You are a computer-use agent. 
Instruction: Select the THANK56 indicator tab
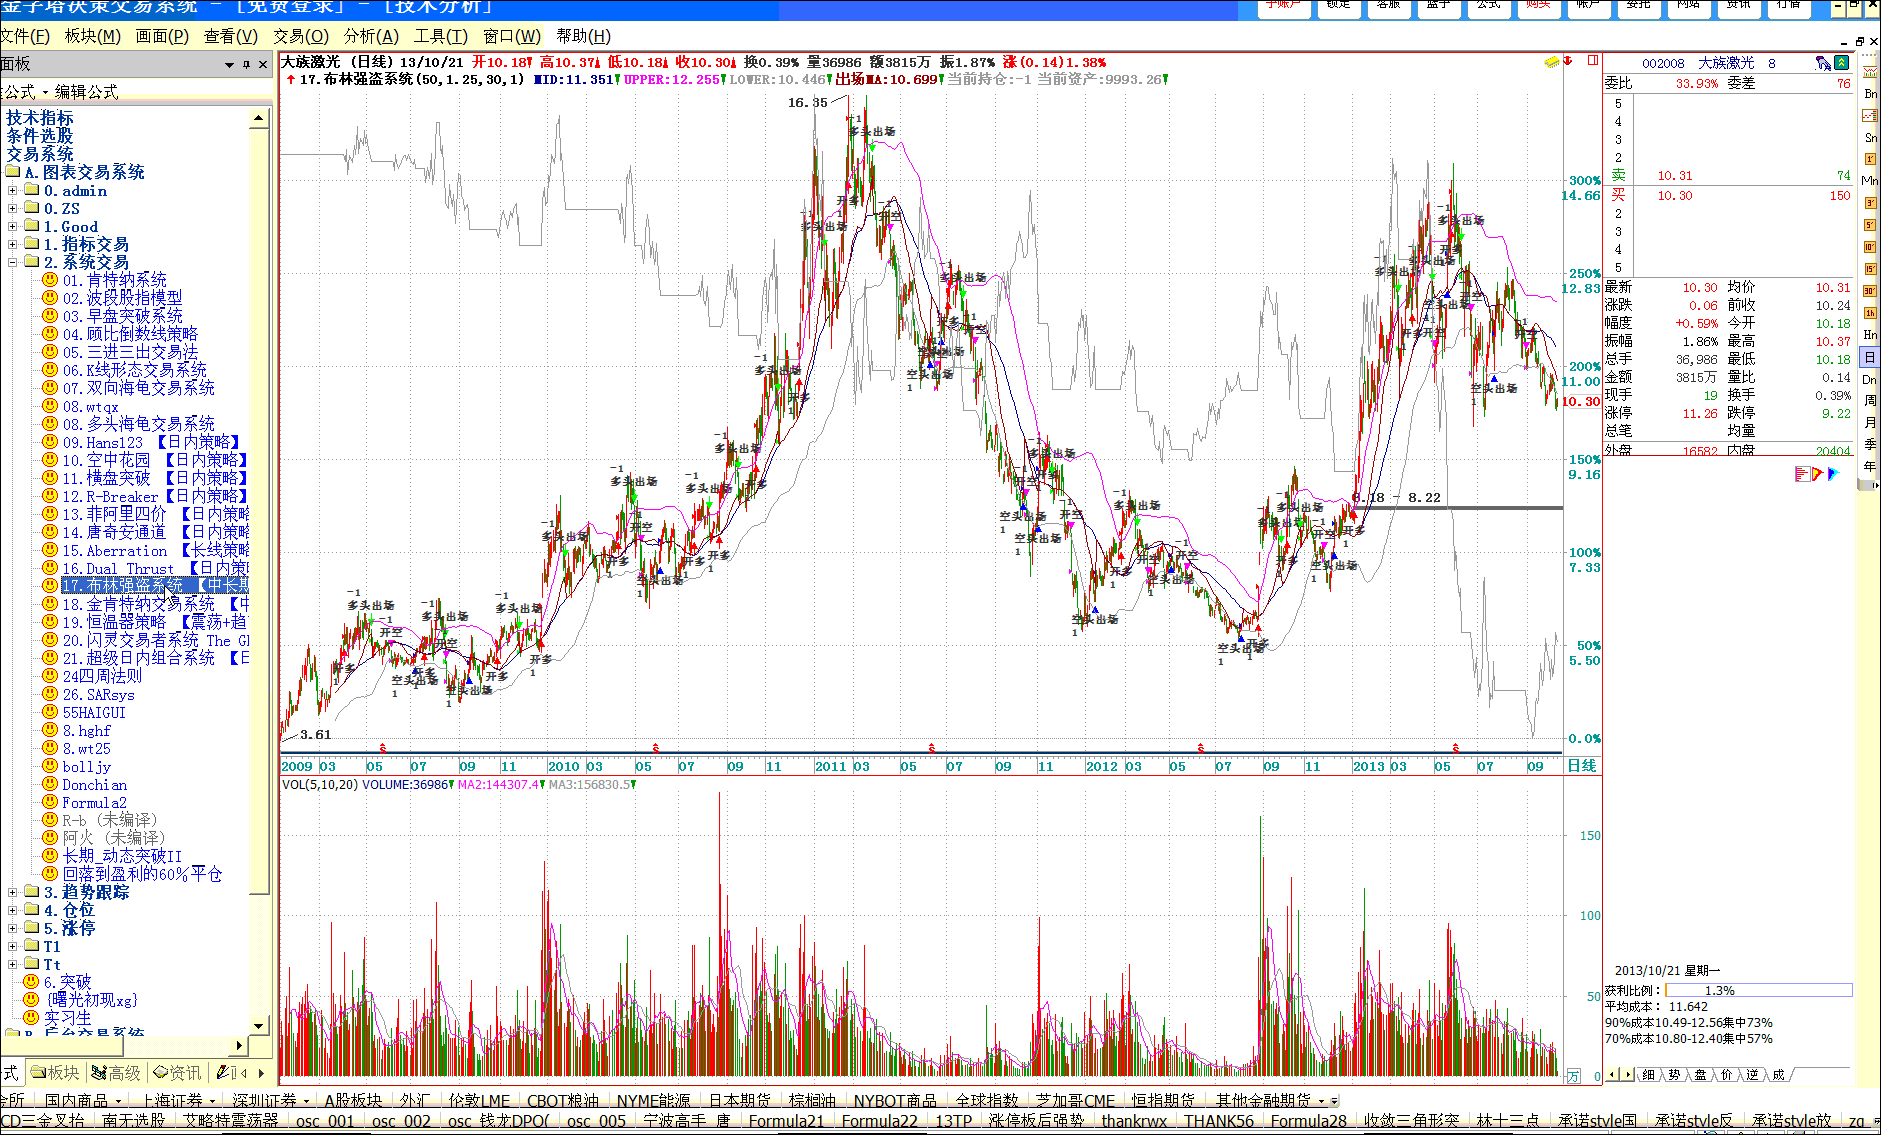pyautogui.click(x=1219, y=1121)
